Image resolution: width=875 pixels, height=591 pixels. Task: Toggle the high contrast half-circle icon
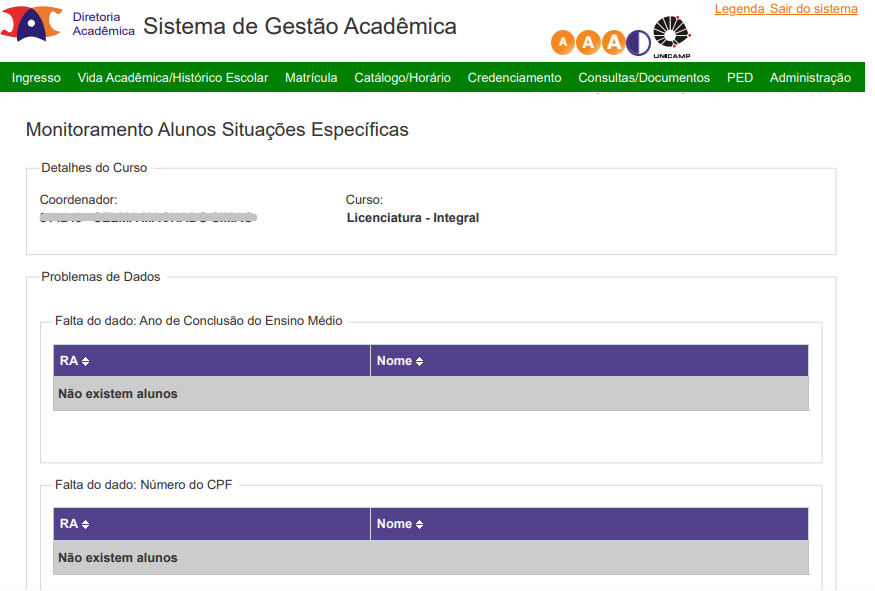point(638,43)
